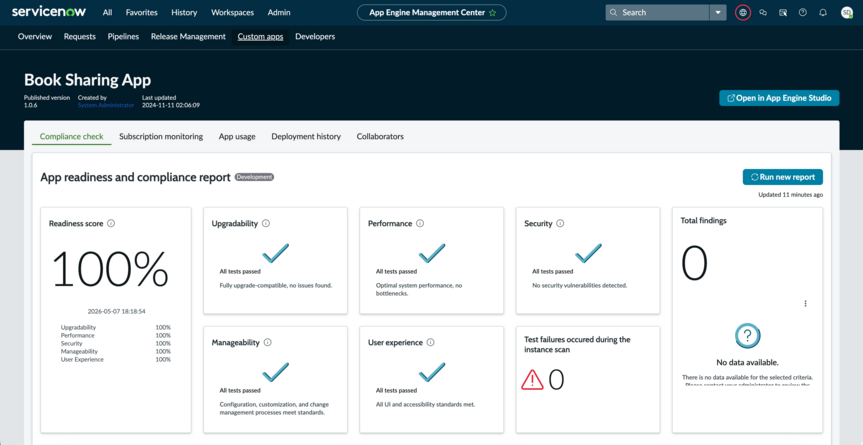
Task: Click the info icon next to User experience
Action: coord(430,342)
